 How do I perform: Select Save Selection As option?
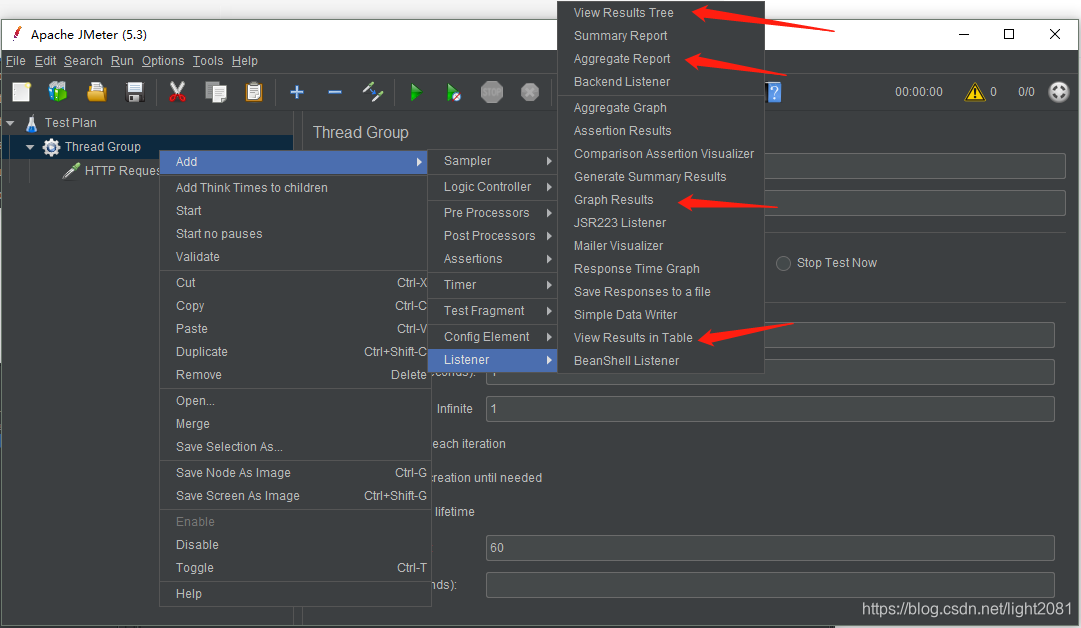294,447
